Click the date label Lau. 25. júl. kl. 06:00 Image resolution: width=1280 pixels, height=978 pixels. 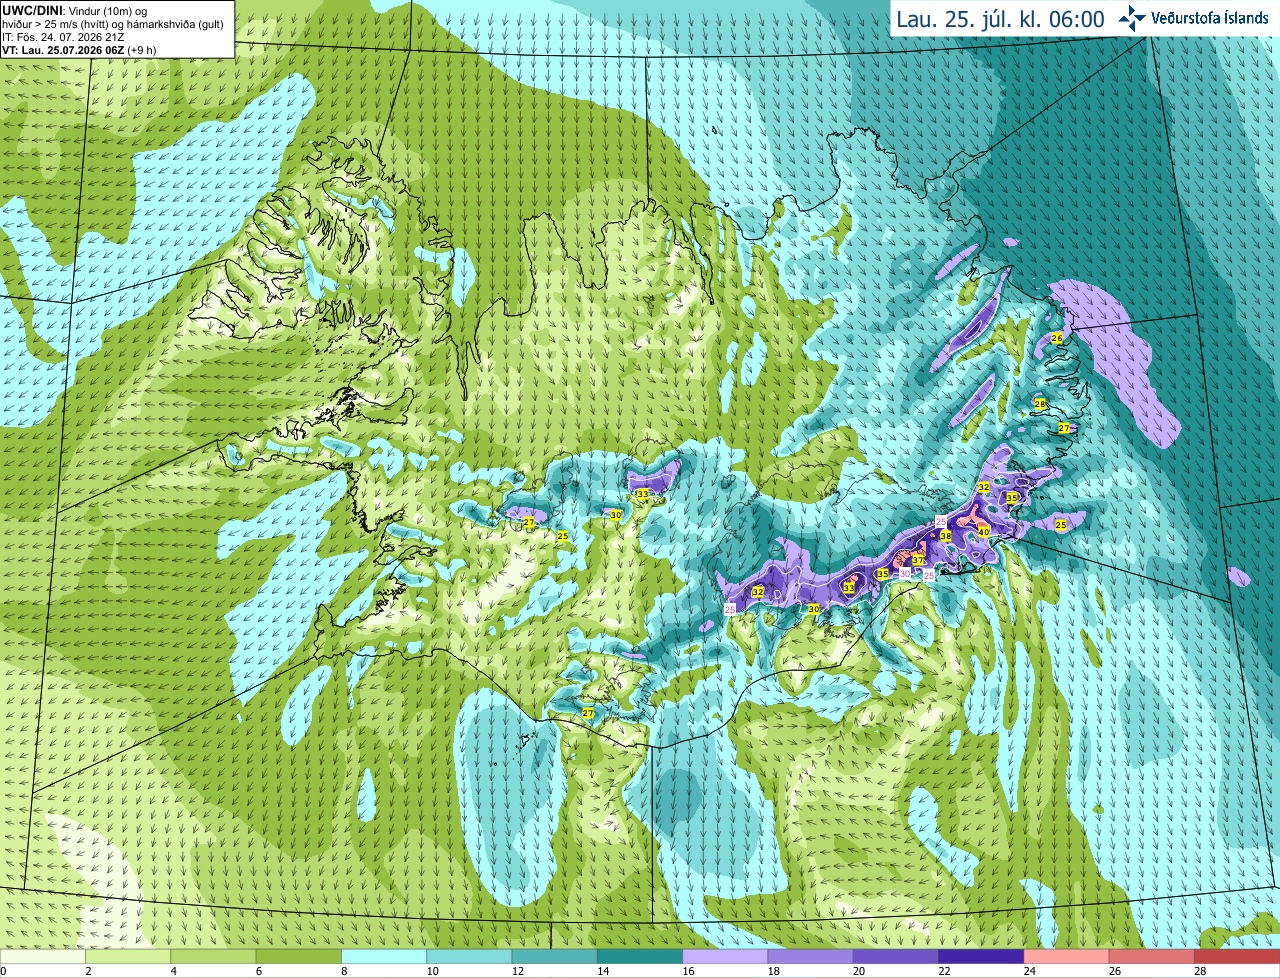click(1000, 19)
